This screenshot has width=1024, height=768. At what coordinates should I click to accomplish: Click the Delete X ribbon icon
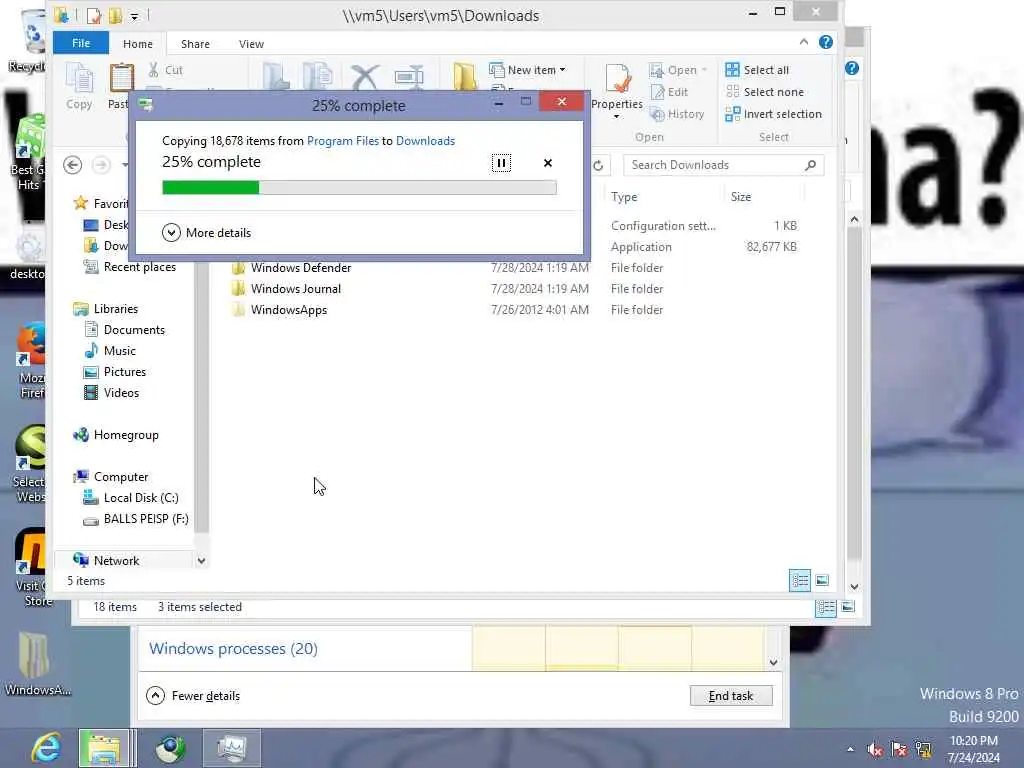[x=365, y=77]
